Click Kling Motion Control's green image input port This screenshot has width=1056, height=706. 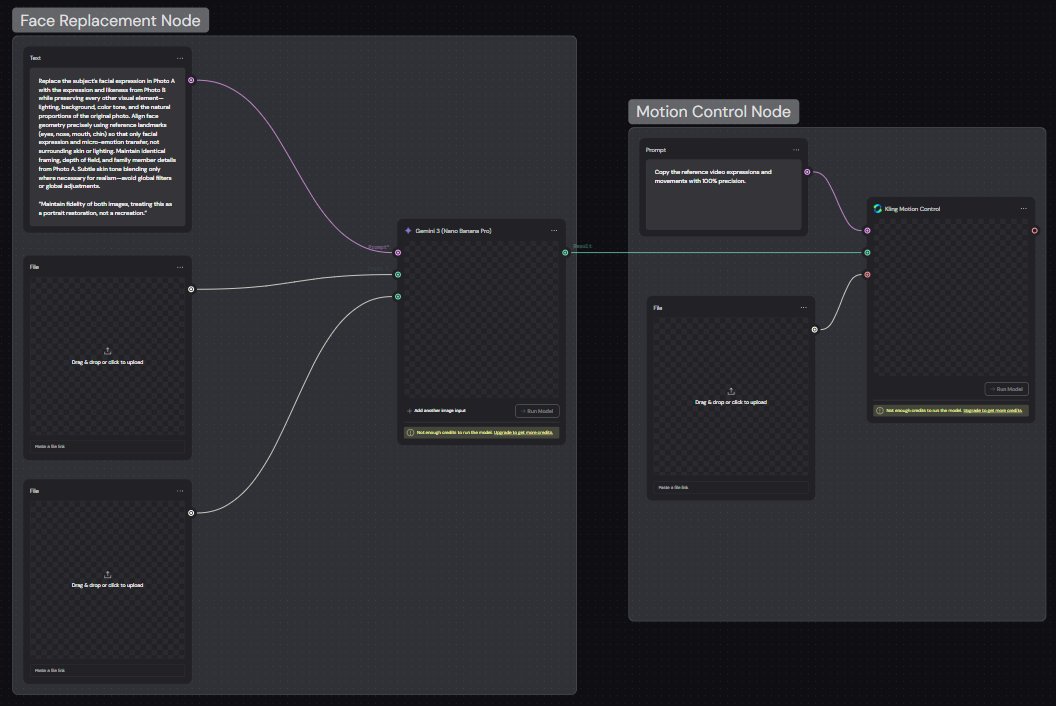[x=867, y=253]
